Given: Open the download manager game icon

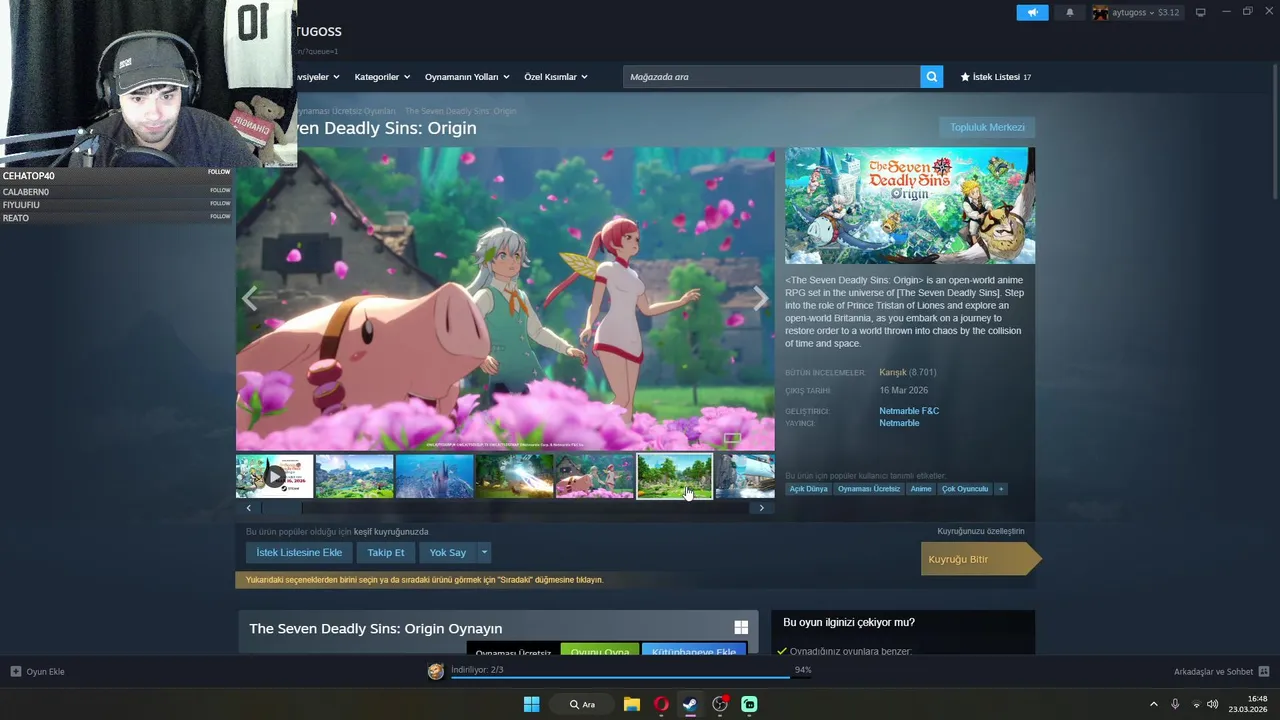Looking at the screenshot, I should pos(435,671).
